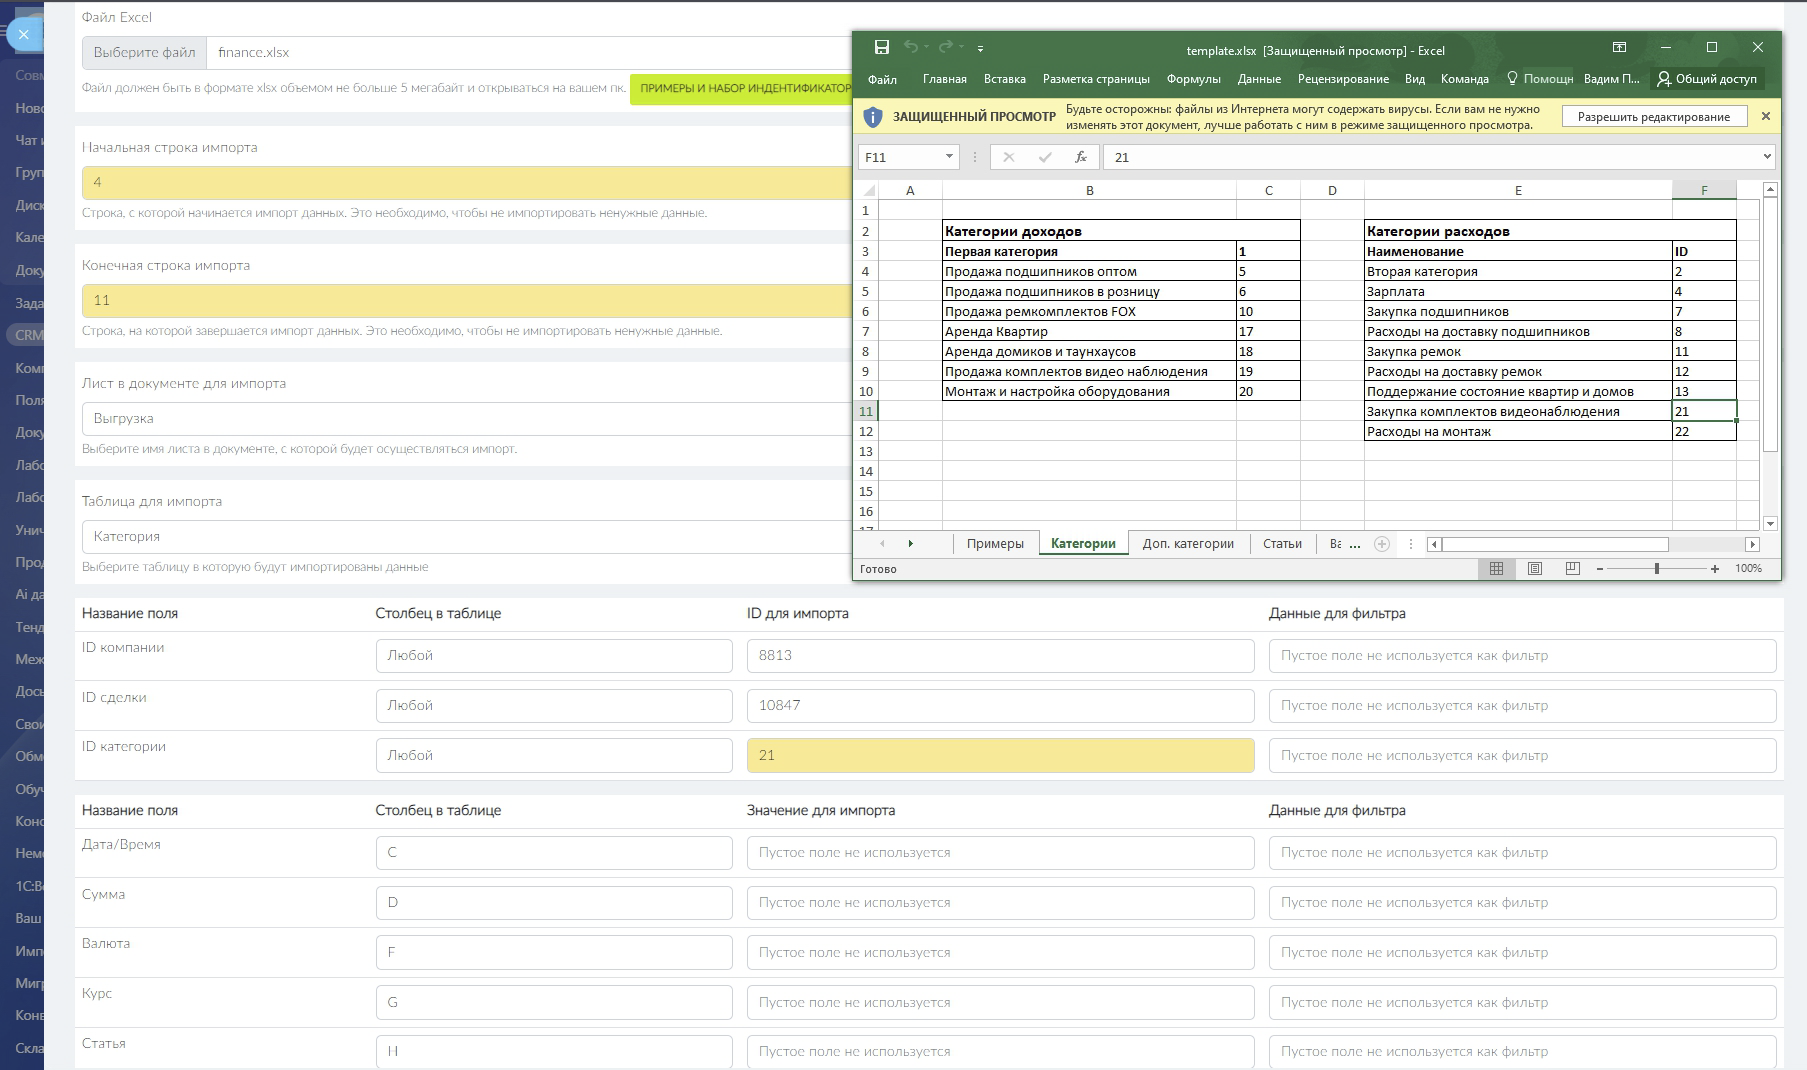Select the cell Зарплата in the sheet

click(x=1518, y=291)
